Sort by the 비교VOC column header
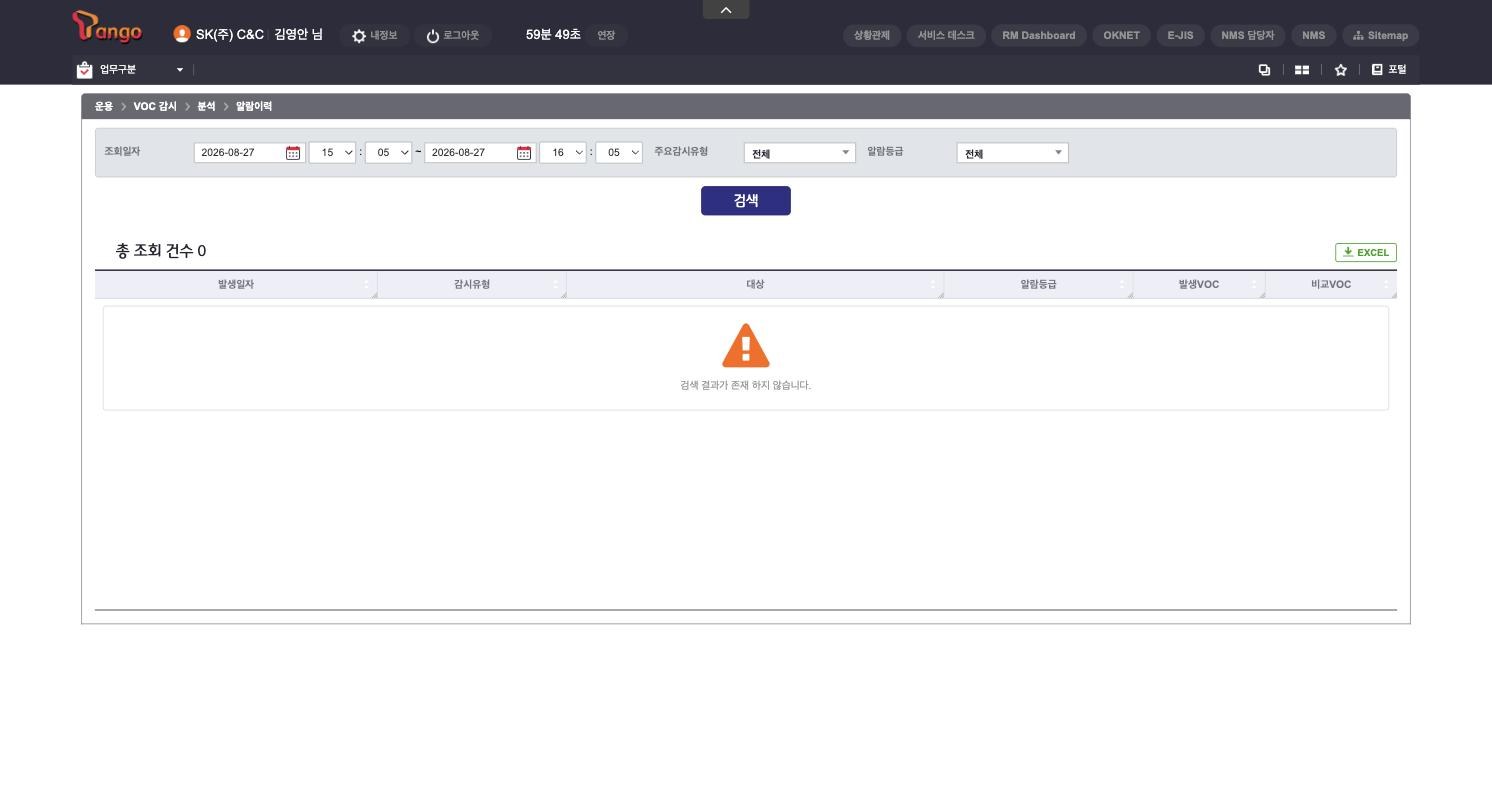This screenshot has height=812, width=1492. pyautogui.click(x=1331, y=285)
